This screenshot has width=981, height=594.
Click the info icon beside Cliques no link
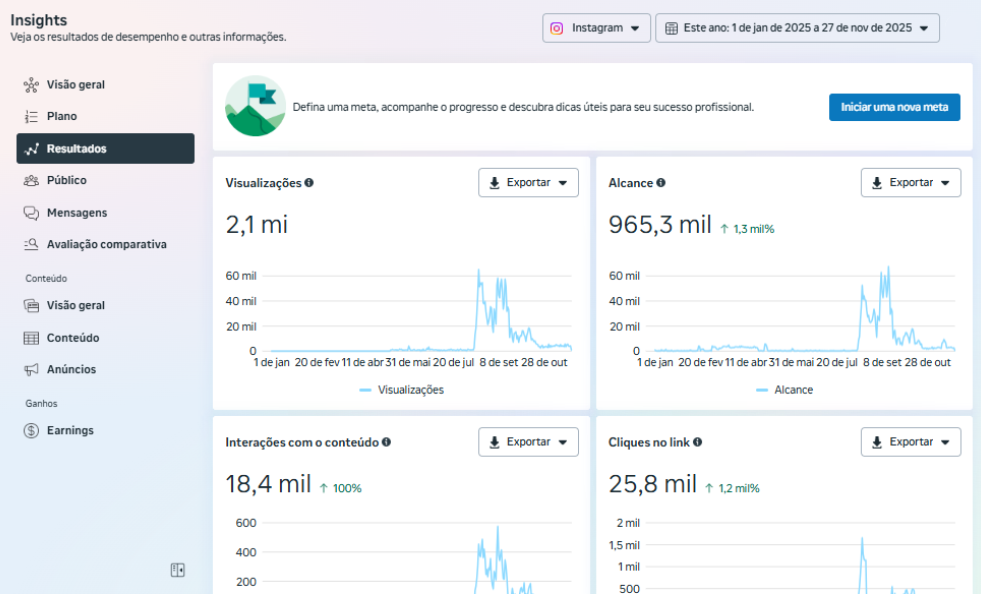(698, 442)
